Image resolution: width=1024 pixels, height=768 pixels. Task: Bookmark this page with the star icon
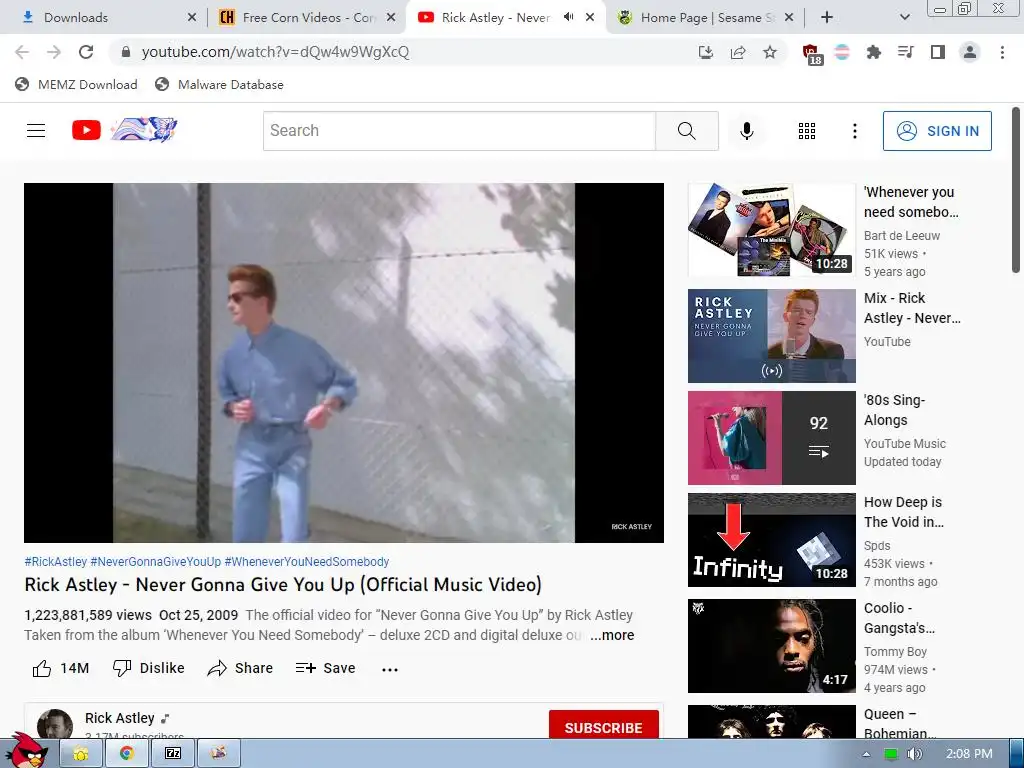[770, 52]
